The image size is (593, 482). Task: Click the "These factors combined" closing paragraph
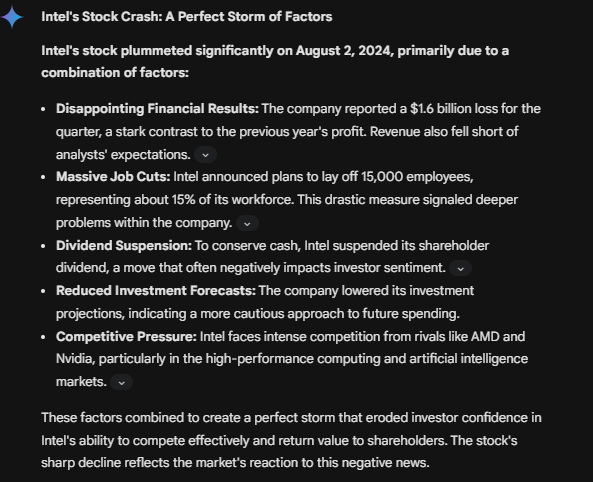click(291, 440)
